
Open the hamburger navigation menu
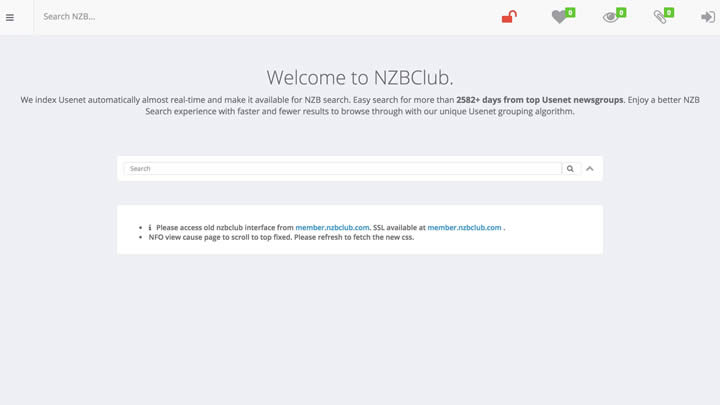[10, 17]
